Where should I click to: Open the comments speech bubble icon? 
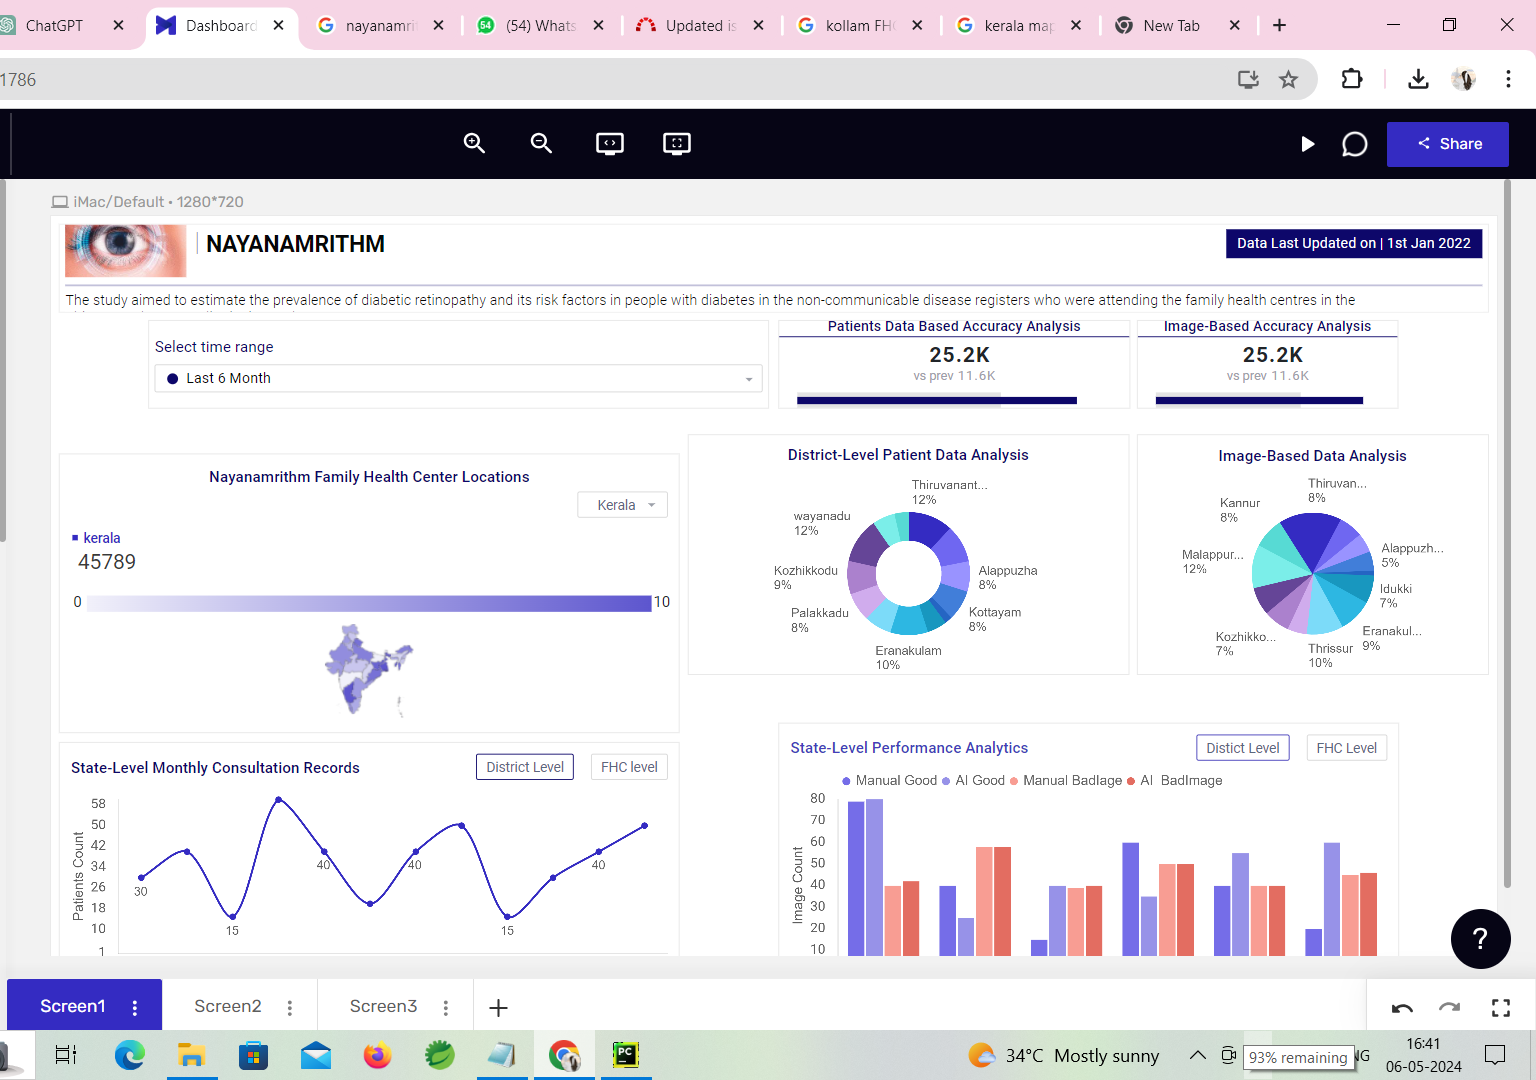(1354, 144)
